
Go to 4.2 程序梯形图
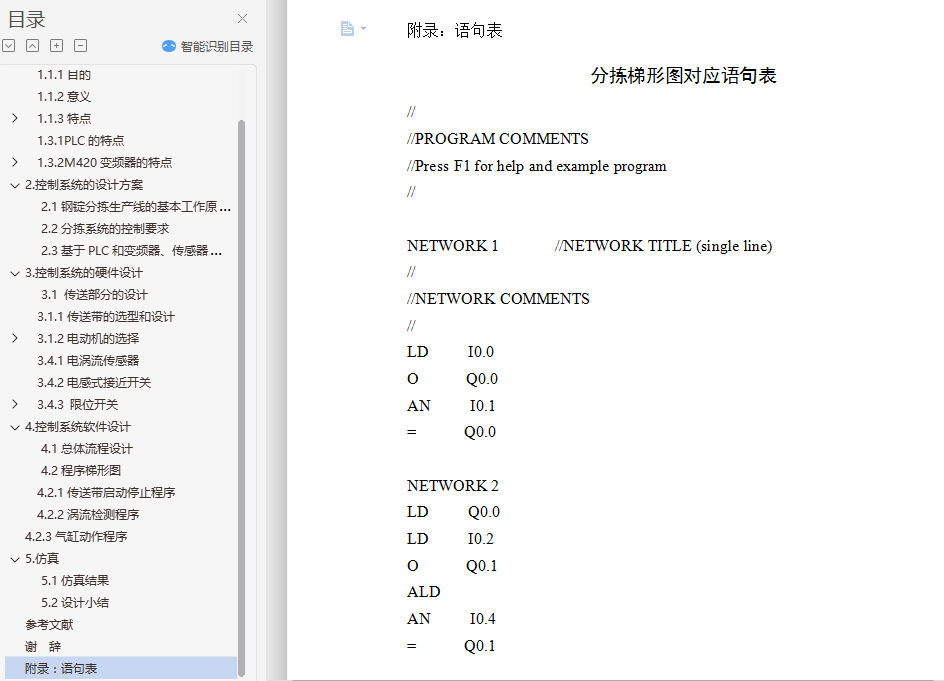click(81, 470)
